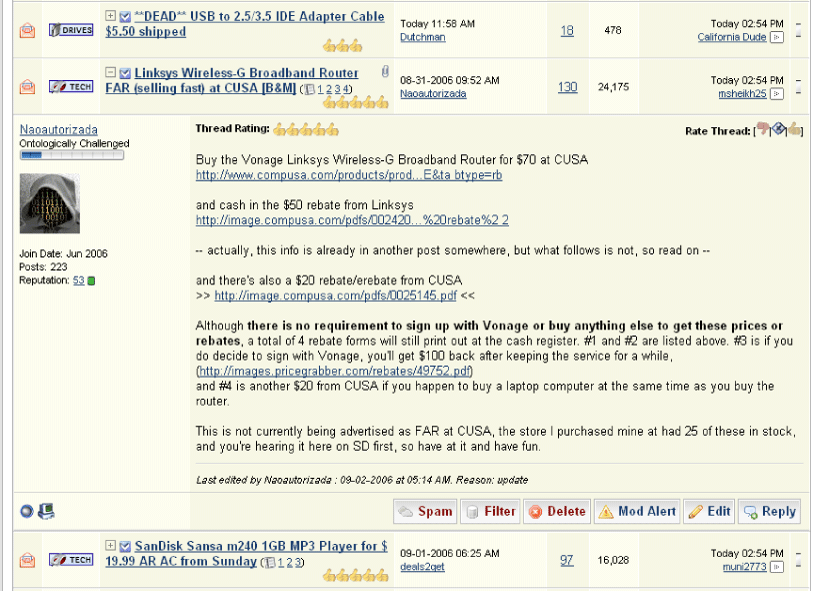Mark the post as Spam
This screenshot has height=591, width=820.
coord(425,512)
